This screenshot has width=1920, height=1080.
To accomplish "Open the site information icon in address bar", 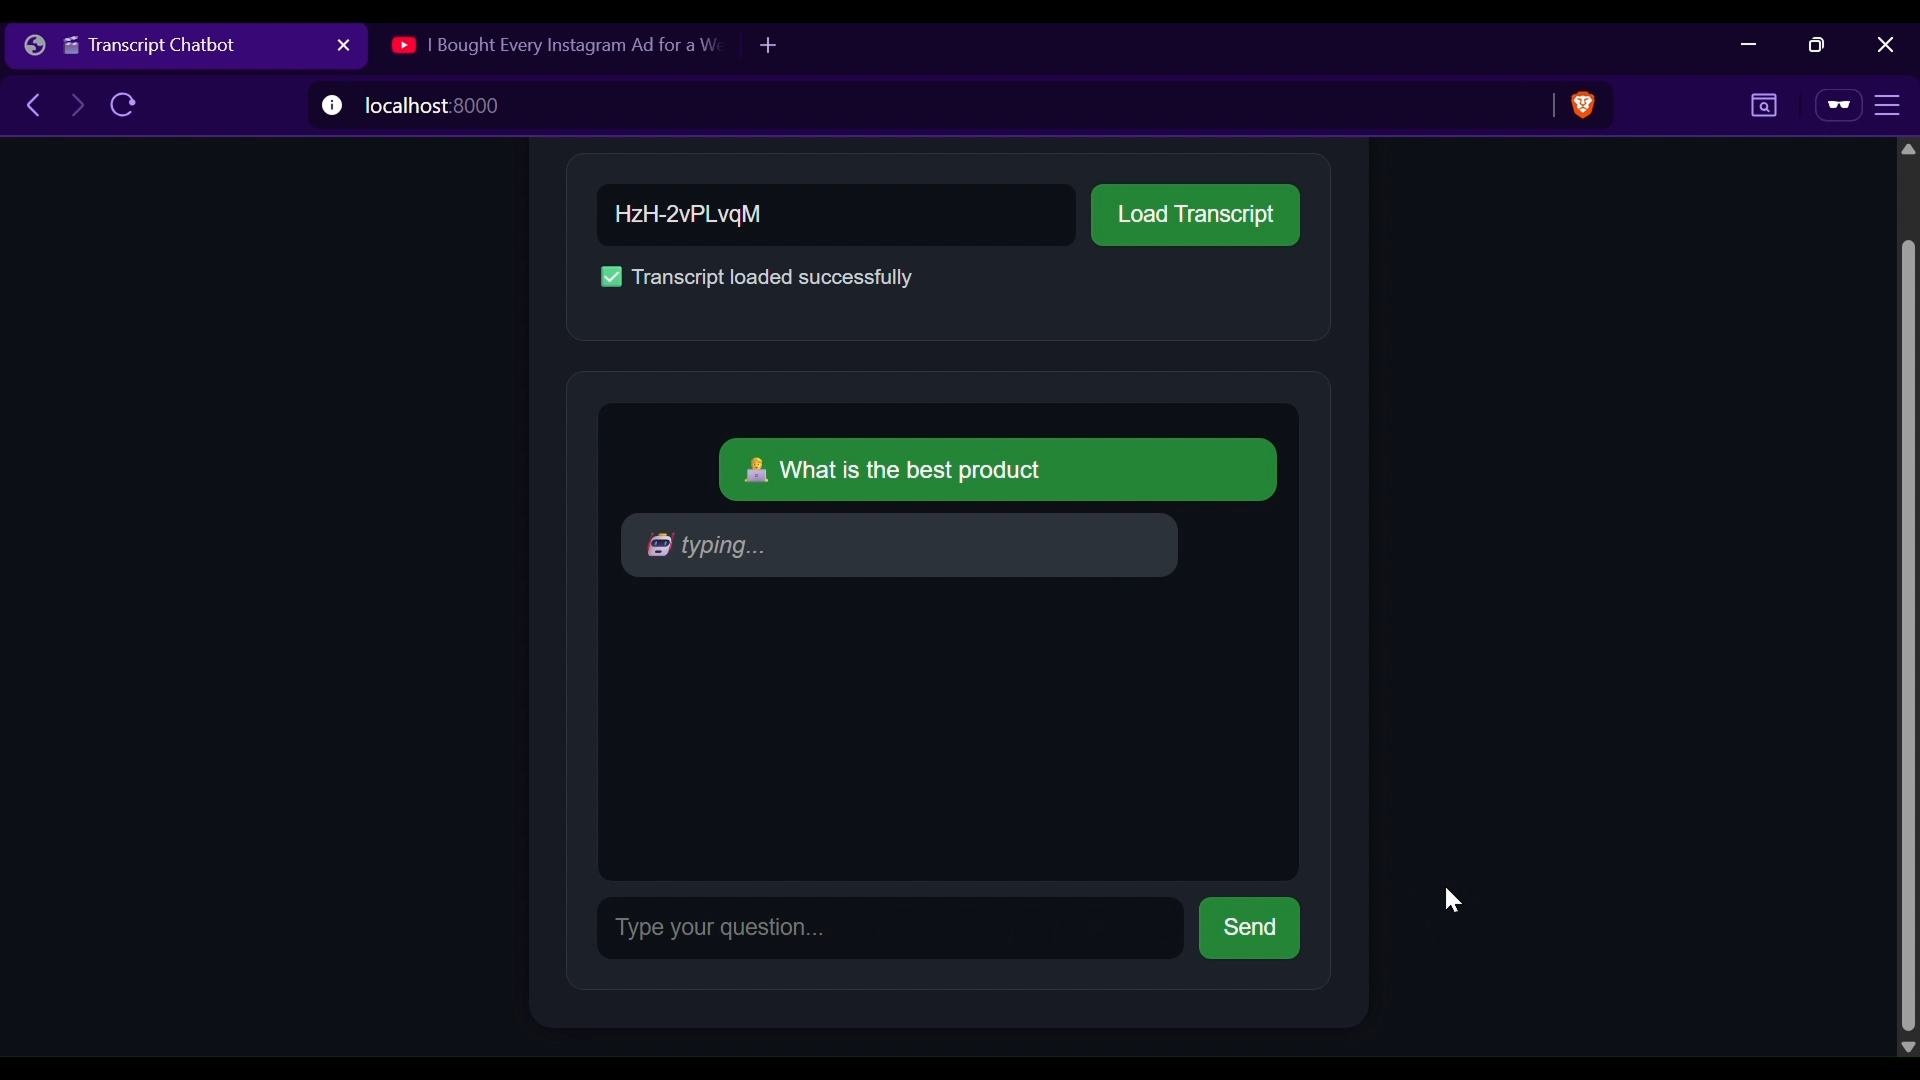I will [332, 105].
